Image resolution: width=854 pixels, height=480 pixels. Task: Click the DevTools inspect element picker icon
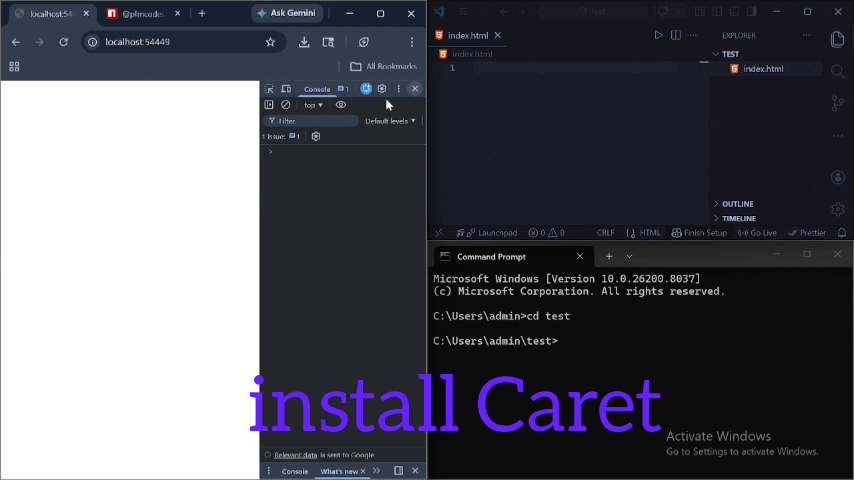point(269,89)
